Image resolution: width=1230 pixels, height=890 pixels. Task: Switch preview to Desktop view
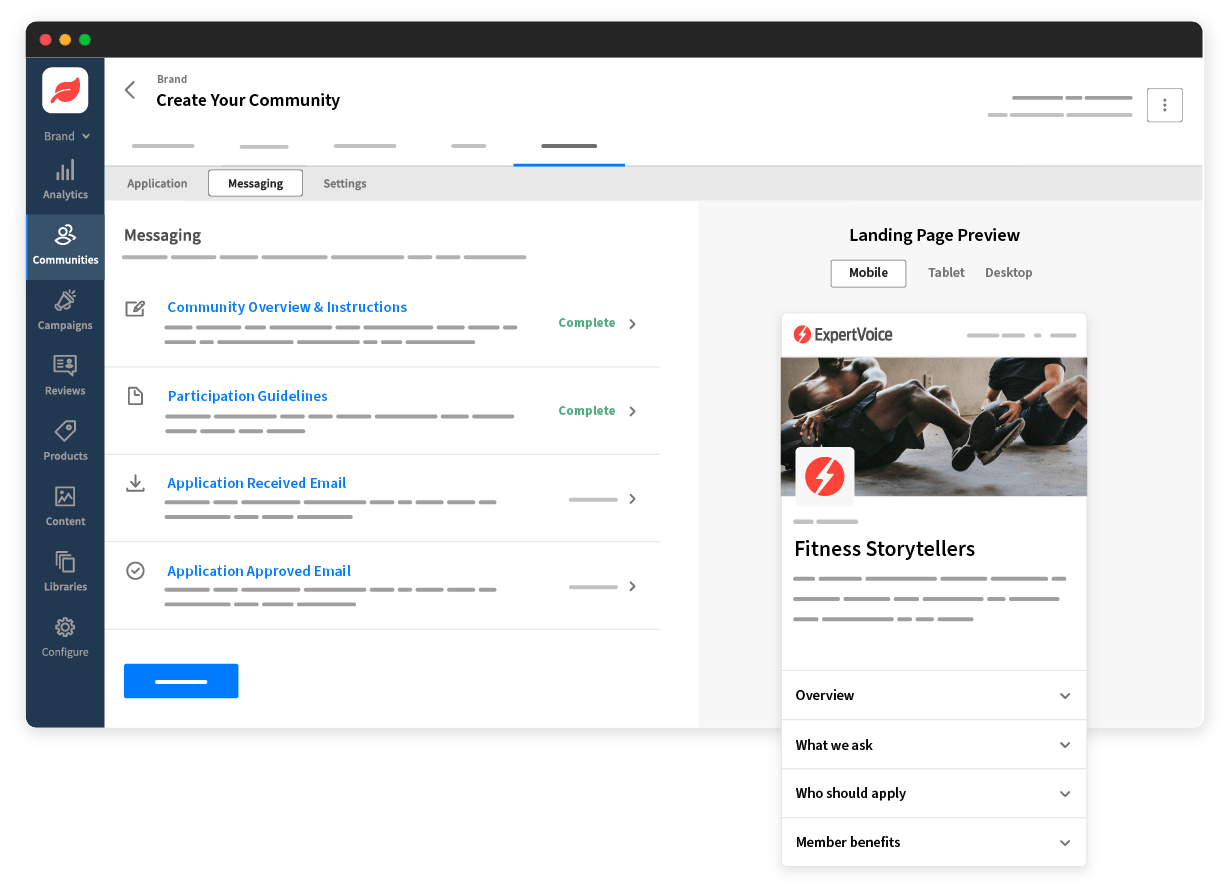coord(1008,272)
